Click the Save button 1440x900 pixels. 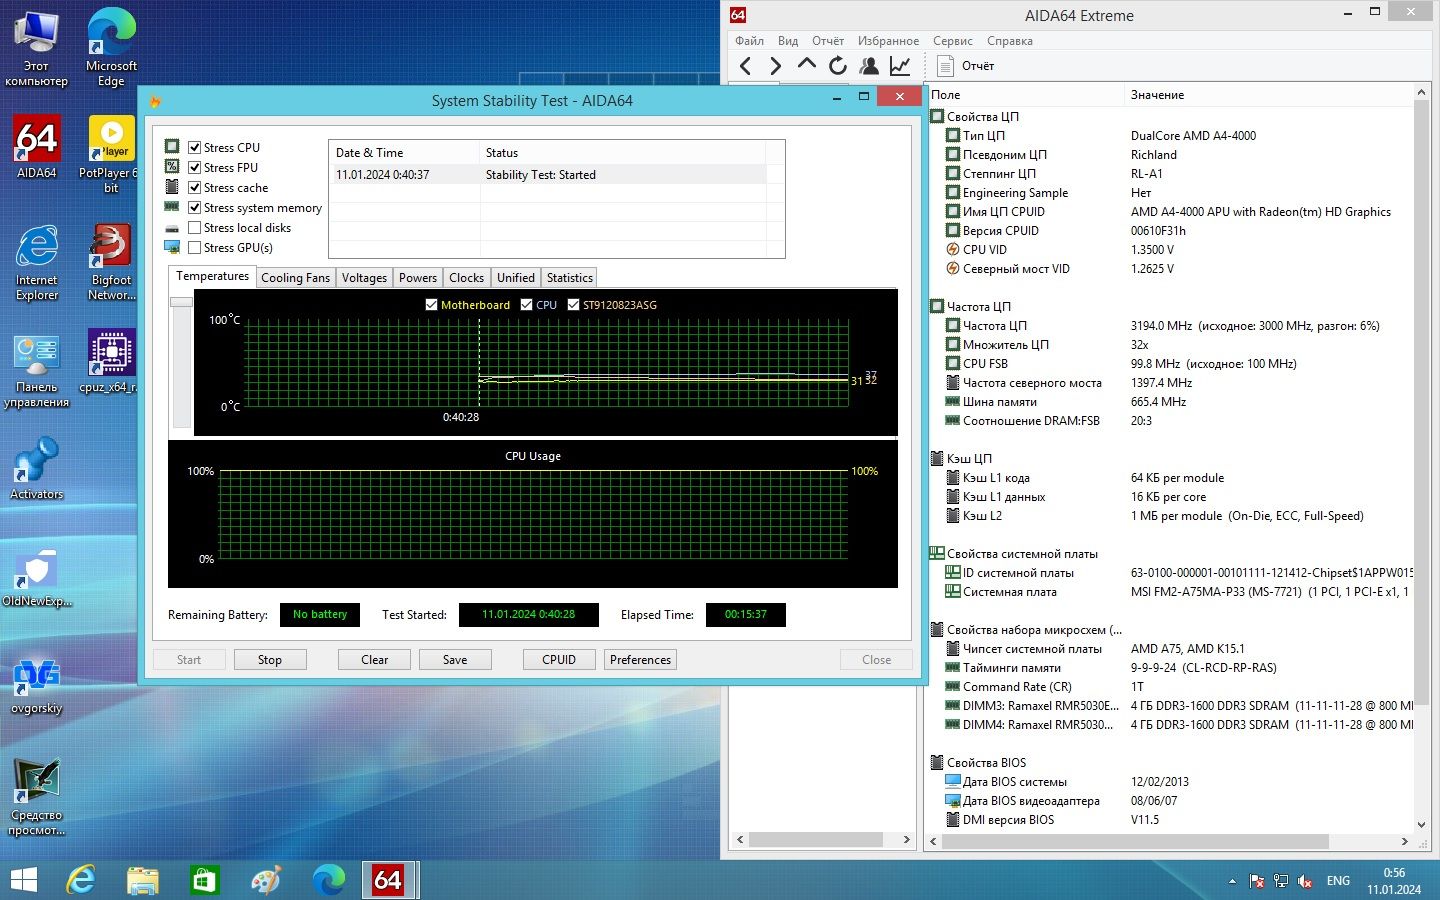pyautogui.click(x=455, y=660)
